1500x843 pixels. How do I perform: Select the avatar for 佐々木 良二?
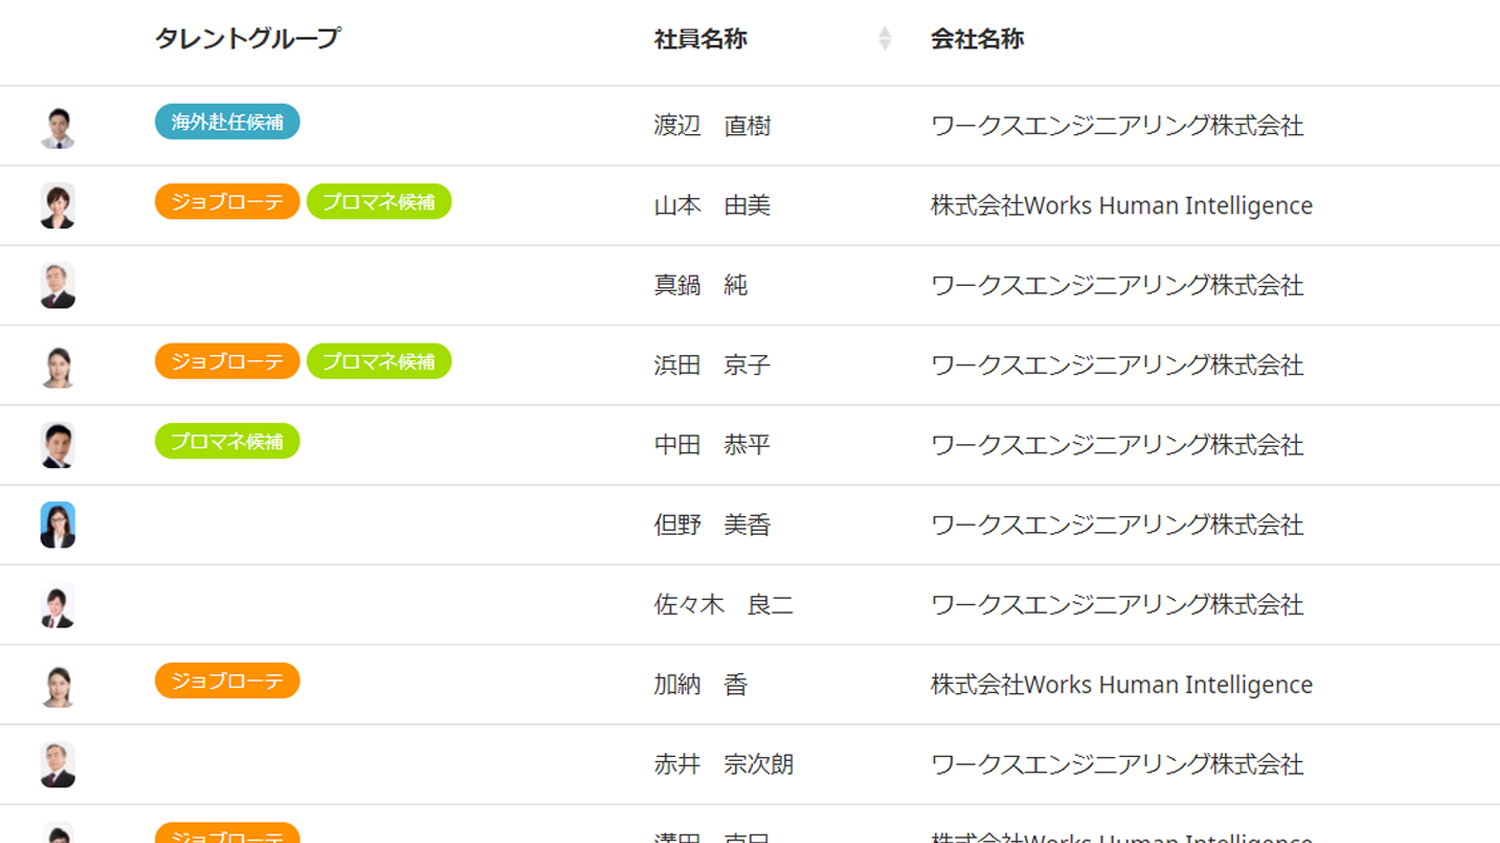(x=58, y=606)
